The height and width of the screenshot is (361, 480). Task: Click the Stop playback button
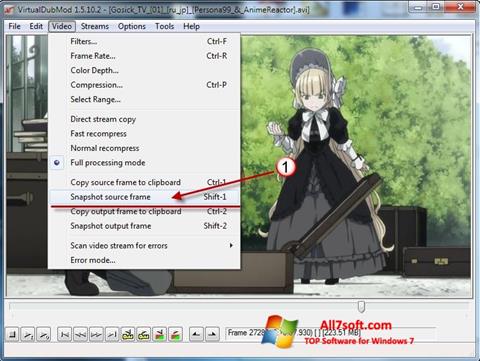pyautogui.click(x=13, y=334)
